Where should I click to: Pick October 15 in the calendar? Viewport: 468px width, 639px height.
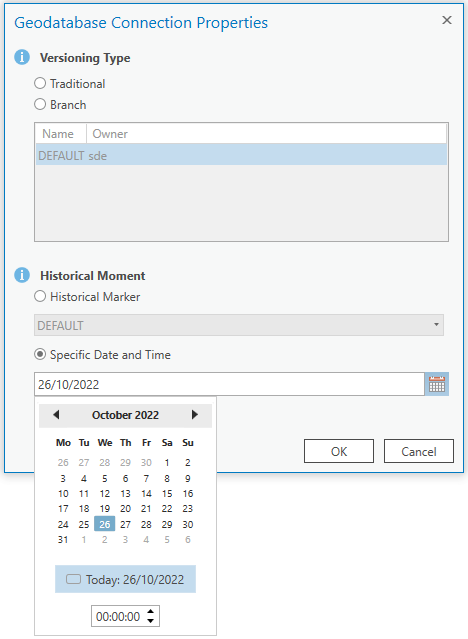tap(167, 494)
